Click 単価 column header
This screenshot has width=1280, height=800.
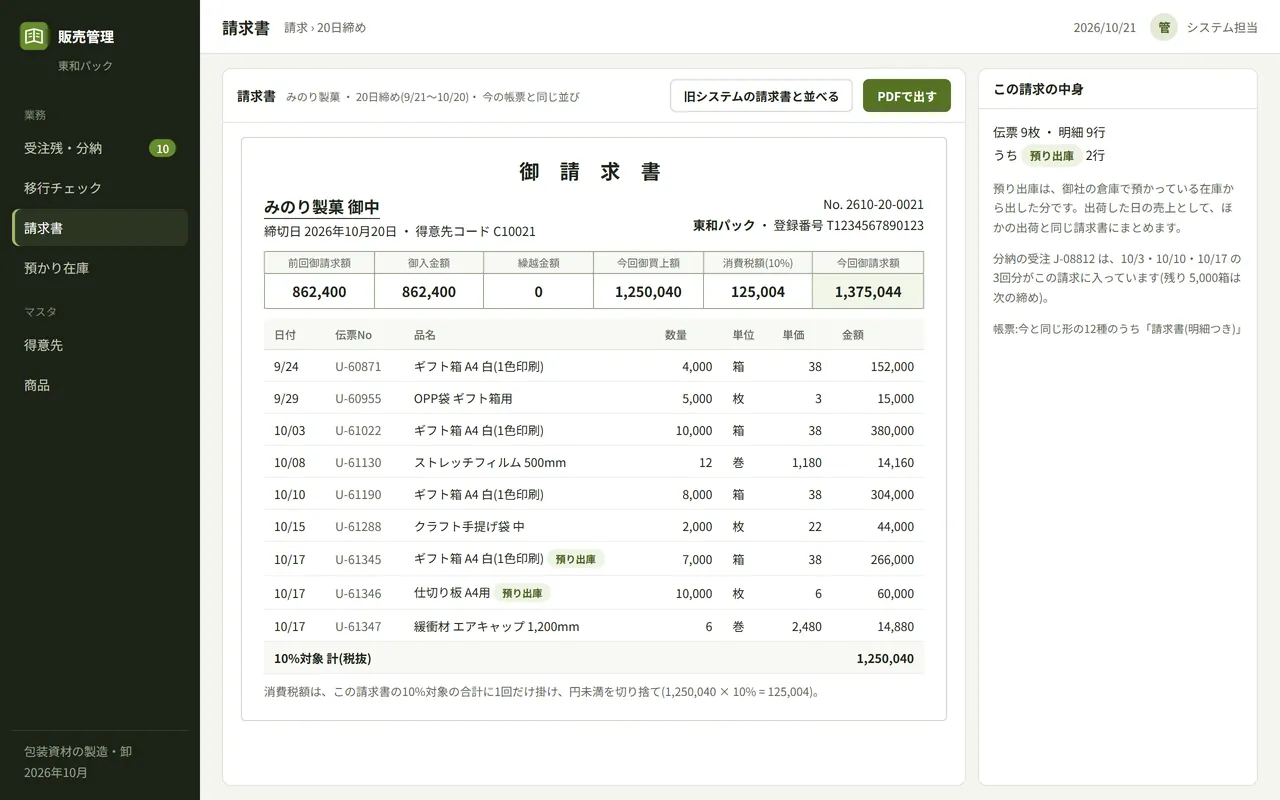point(793,335)
